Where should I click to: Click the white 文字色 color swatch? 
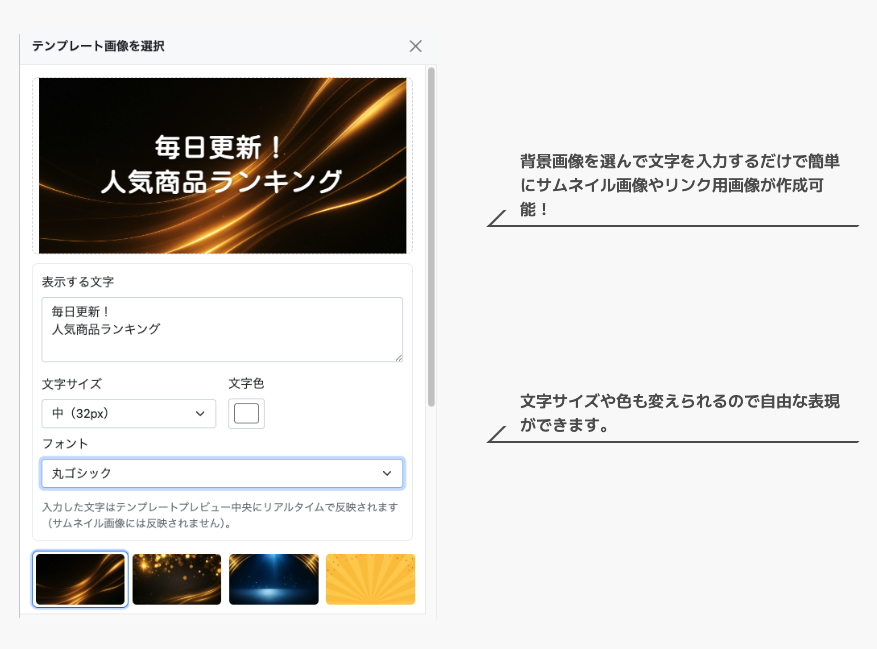(246, 413)
